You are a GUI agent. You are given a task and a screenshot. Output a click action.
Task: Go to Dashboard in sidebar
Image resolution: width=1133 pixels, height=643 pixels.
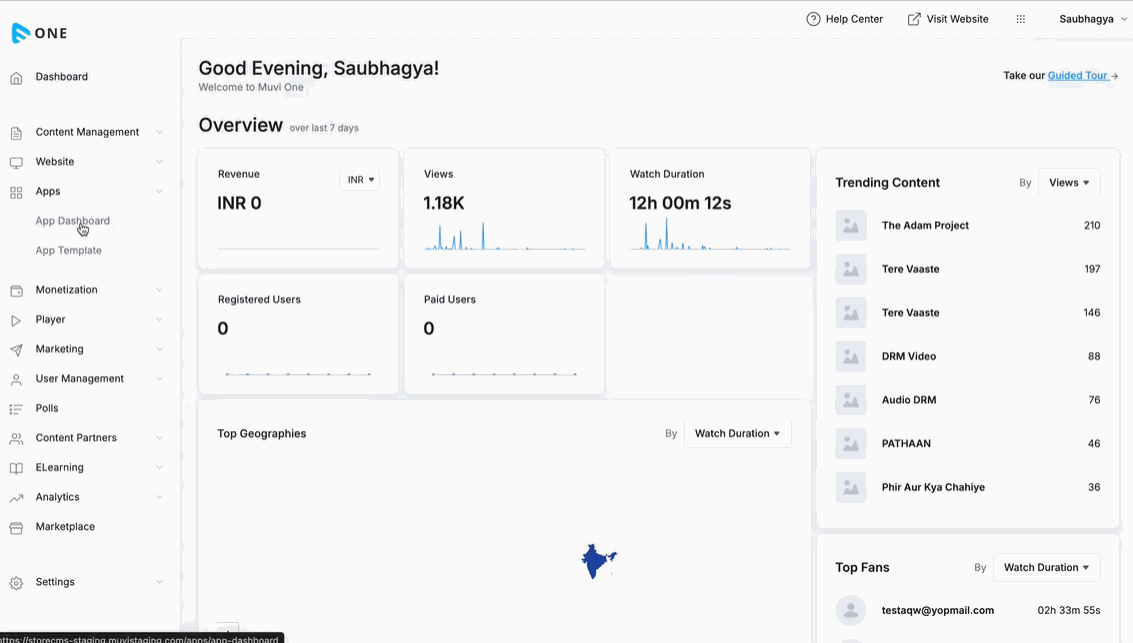point(61,77)
